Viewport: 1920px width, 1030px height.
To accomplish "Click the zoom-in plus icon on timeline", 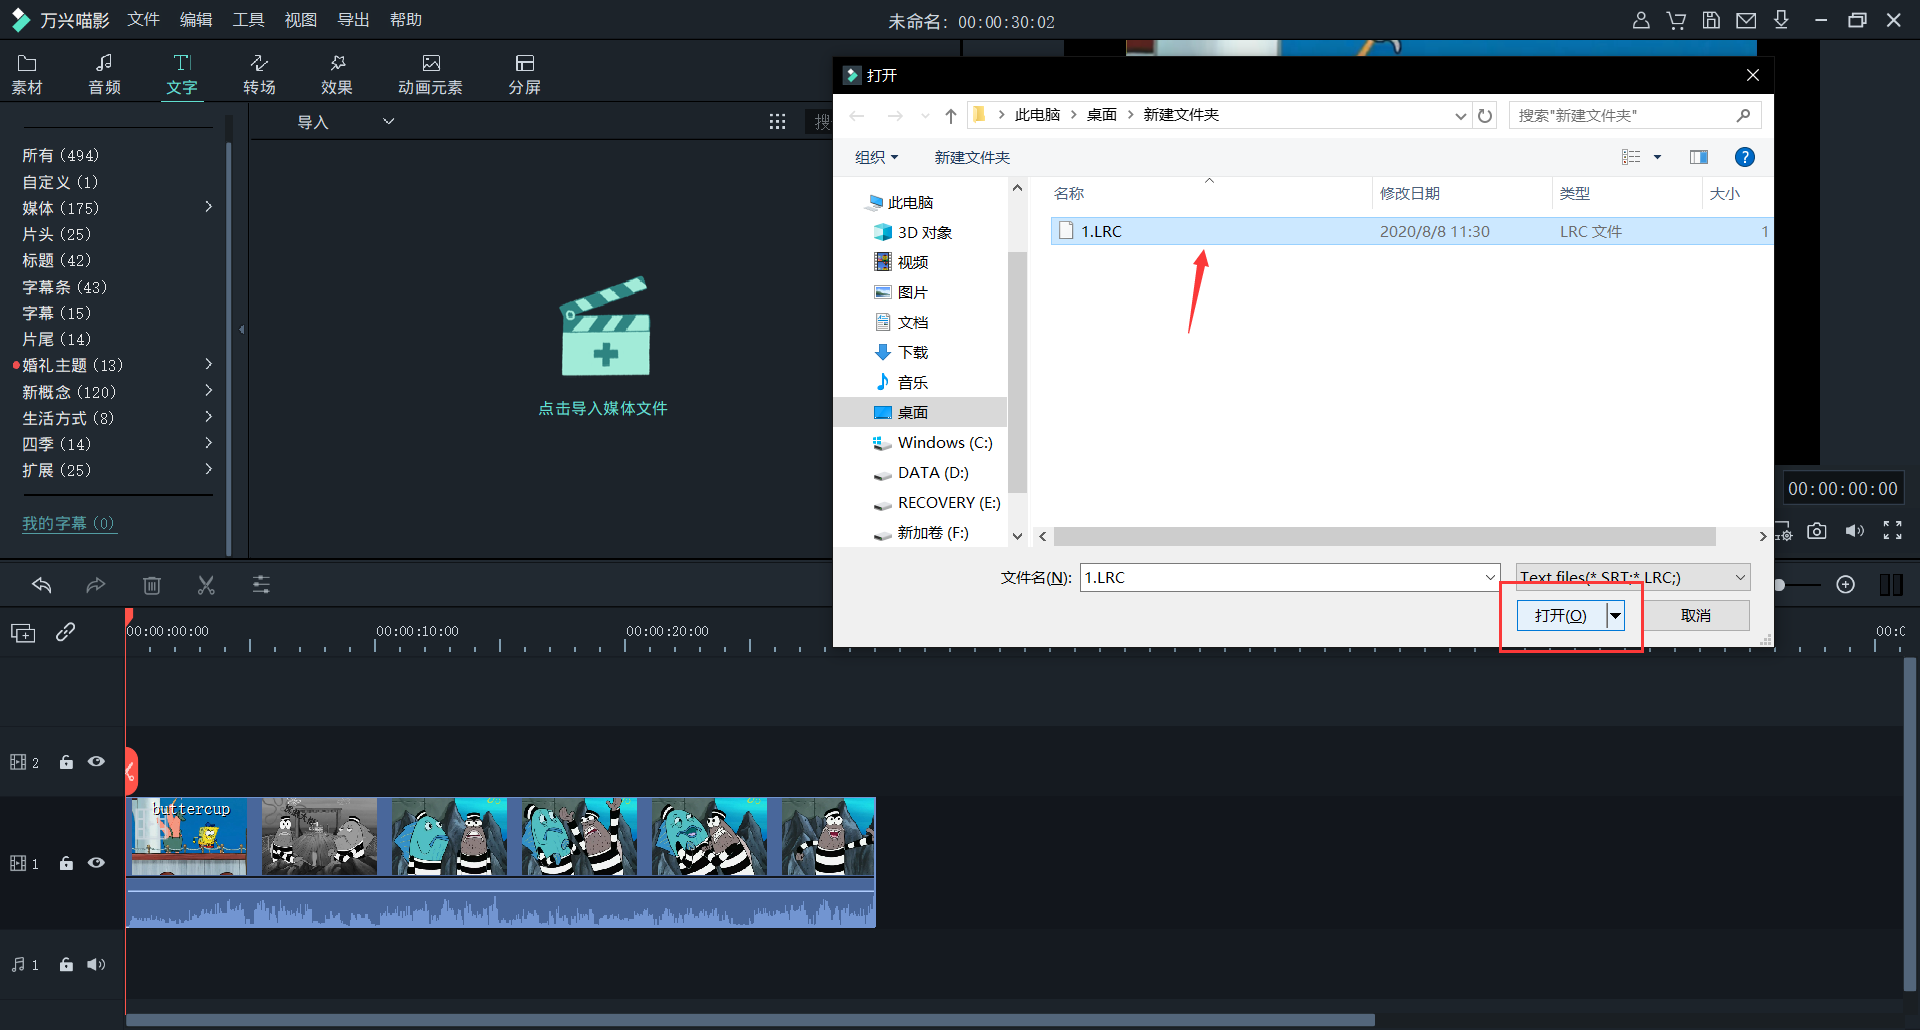I will (x=1846, y=585).
